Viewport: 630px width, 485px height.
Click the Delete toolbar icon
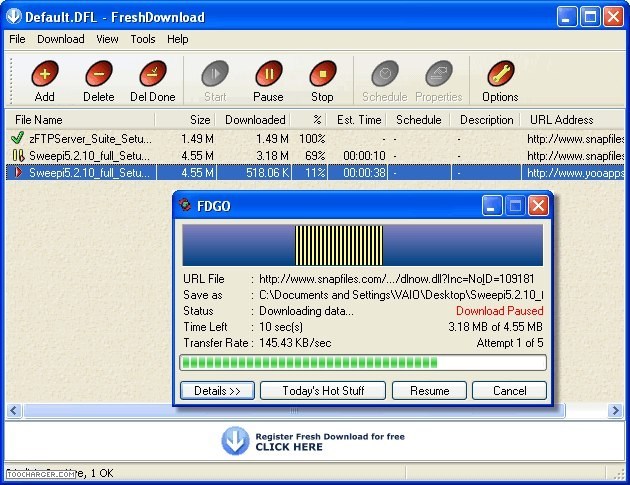[x=99, y=74]
